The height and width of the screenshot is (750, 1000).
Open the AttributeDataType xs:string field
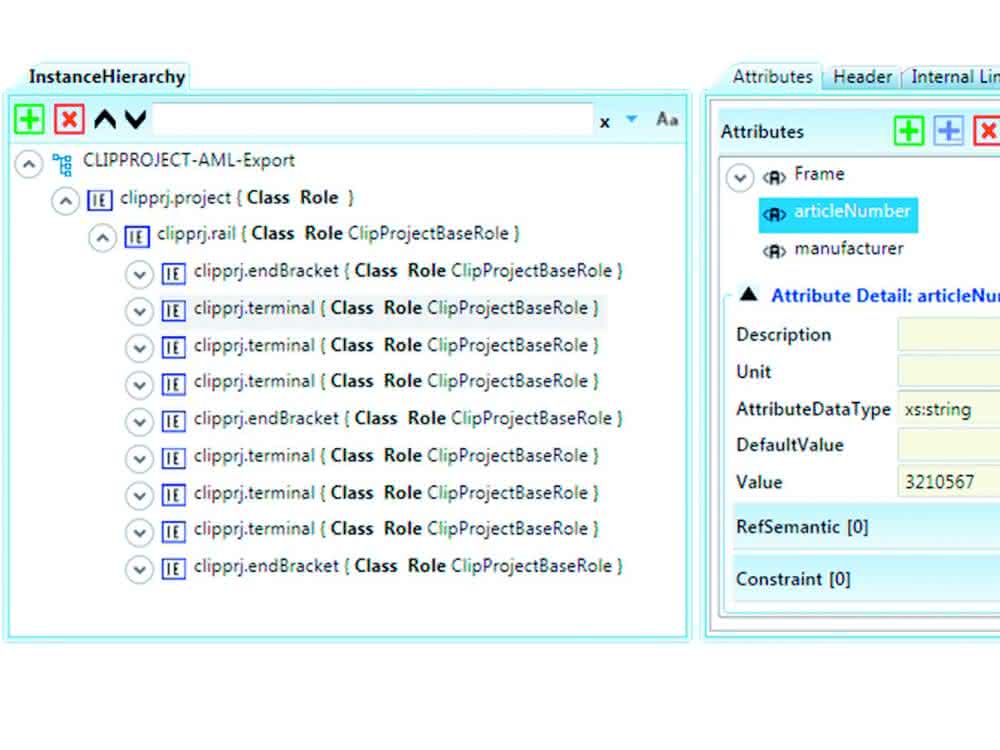coord(949,409)
